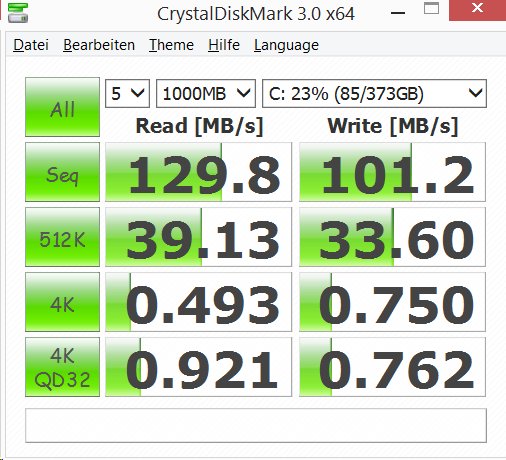
Task: Click the 4K read result 0.493
Action: click(199, 302)
